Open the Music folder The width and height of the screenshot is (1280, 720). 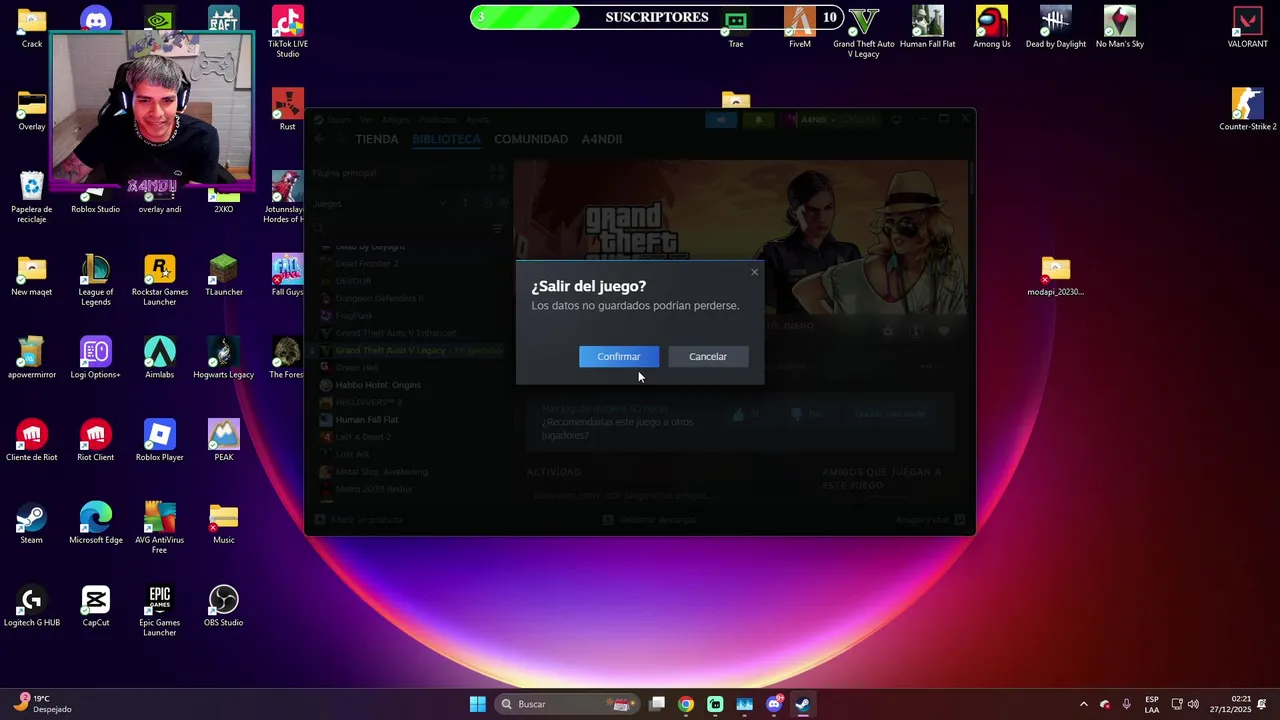[x=224, y=524]
